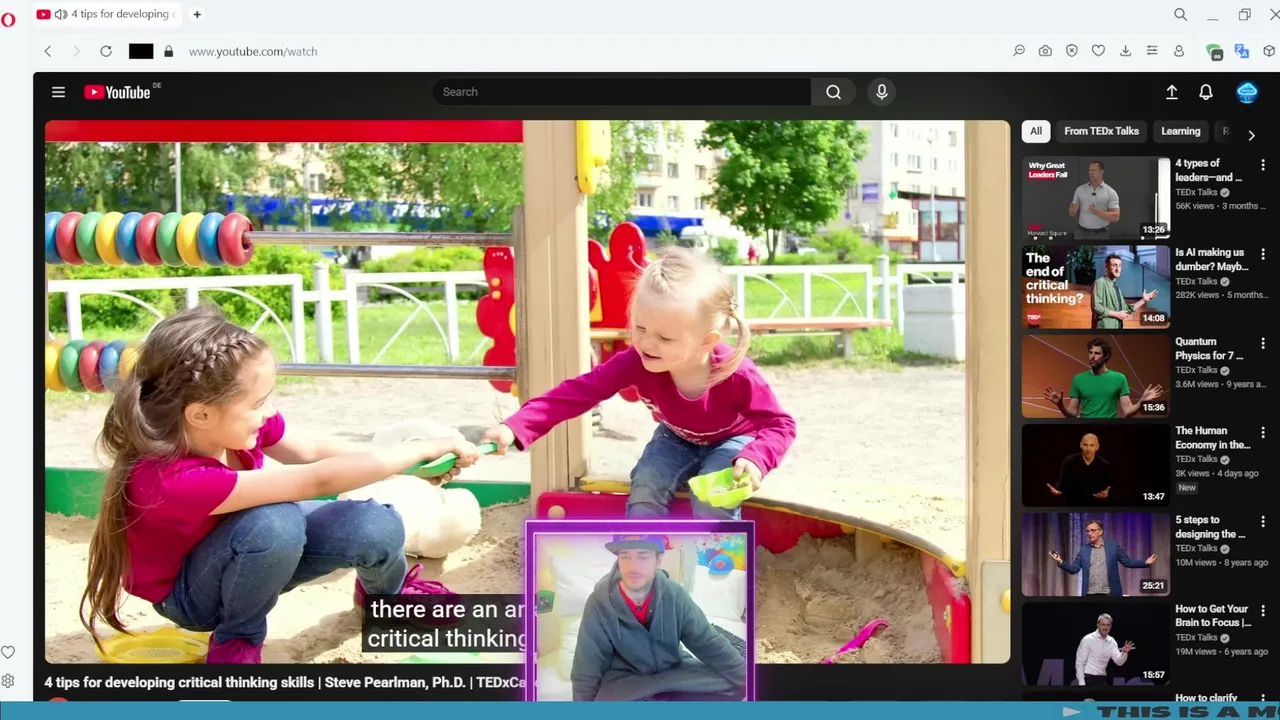Open 5 steps to designing video thumbnail
Viewport: 1280px width, 720px height.
(x=1095, y=553)
